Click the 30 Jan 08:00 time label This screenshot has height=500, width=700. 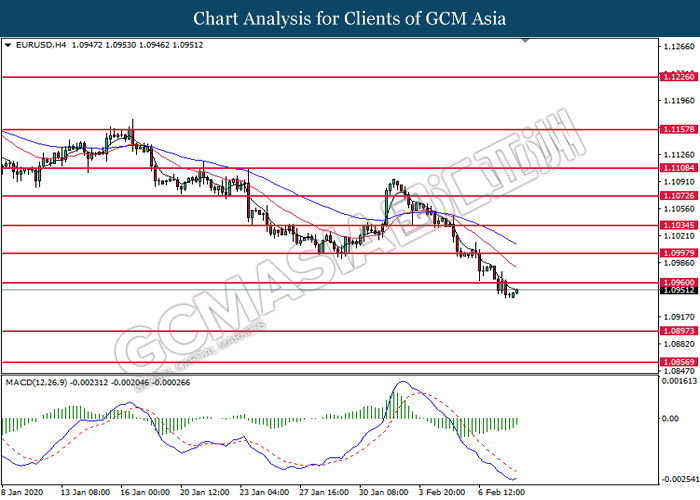click(x=383, y=492)
